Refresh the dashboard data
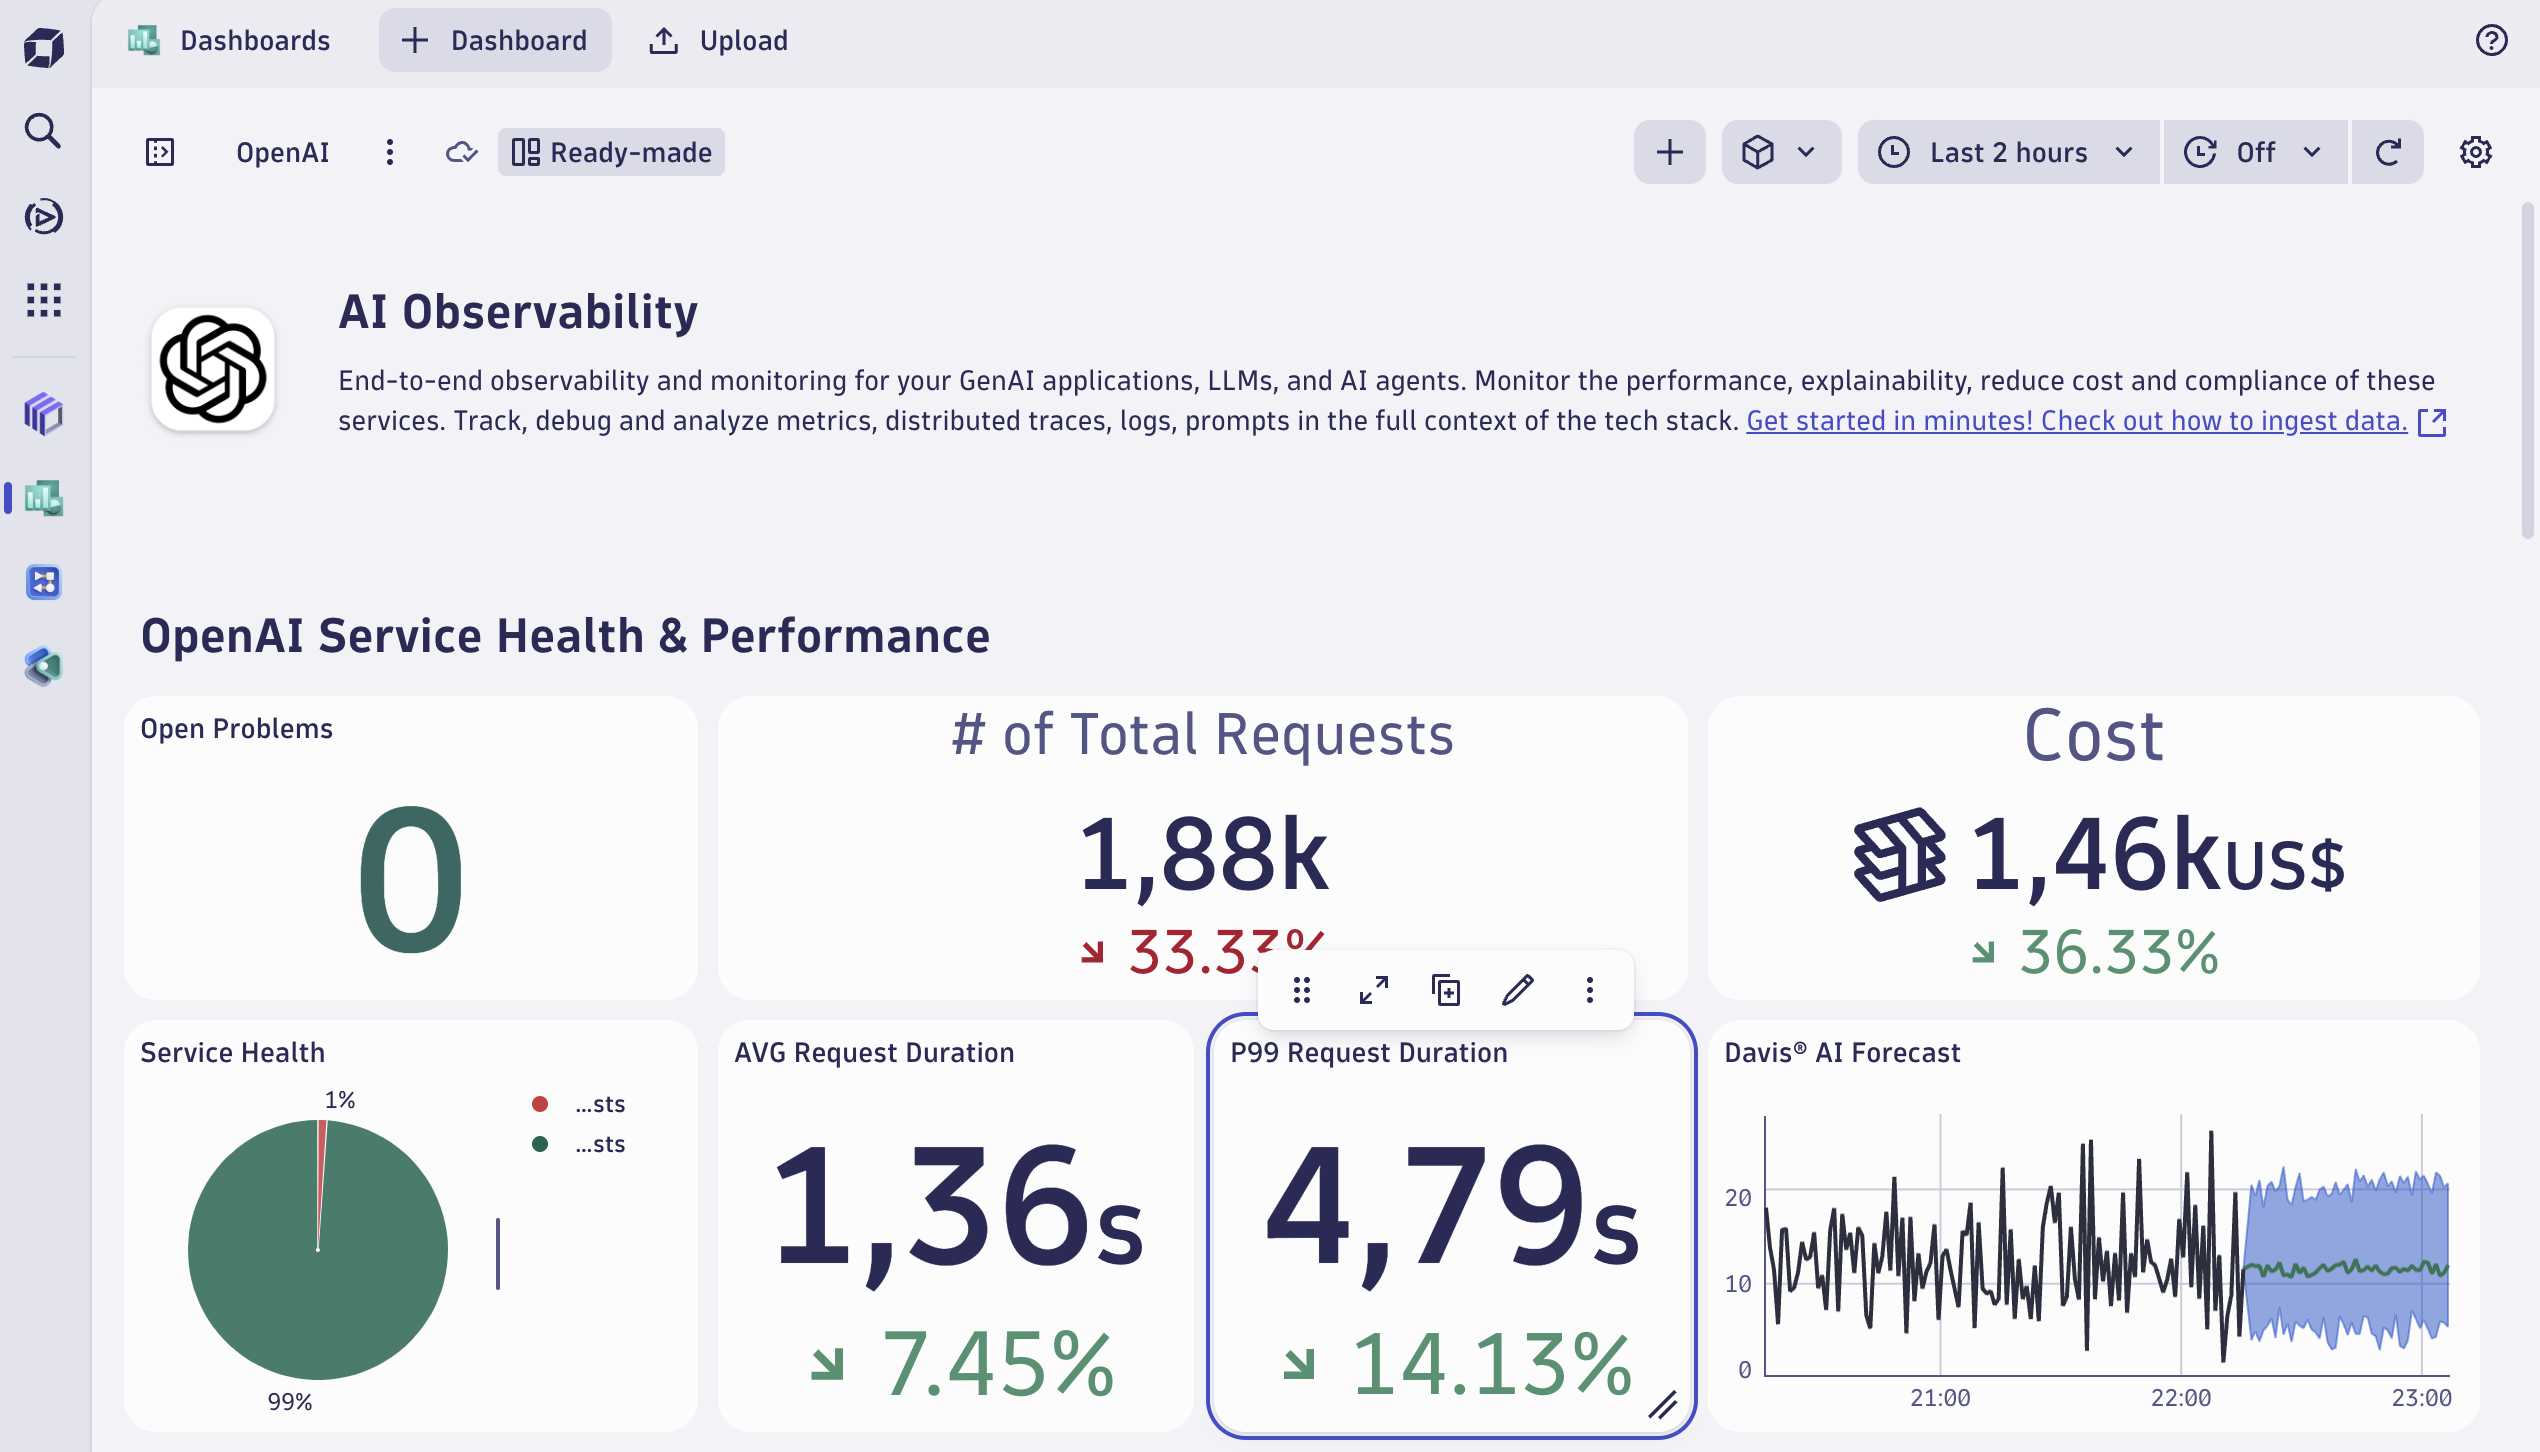 [2388, 152]
